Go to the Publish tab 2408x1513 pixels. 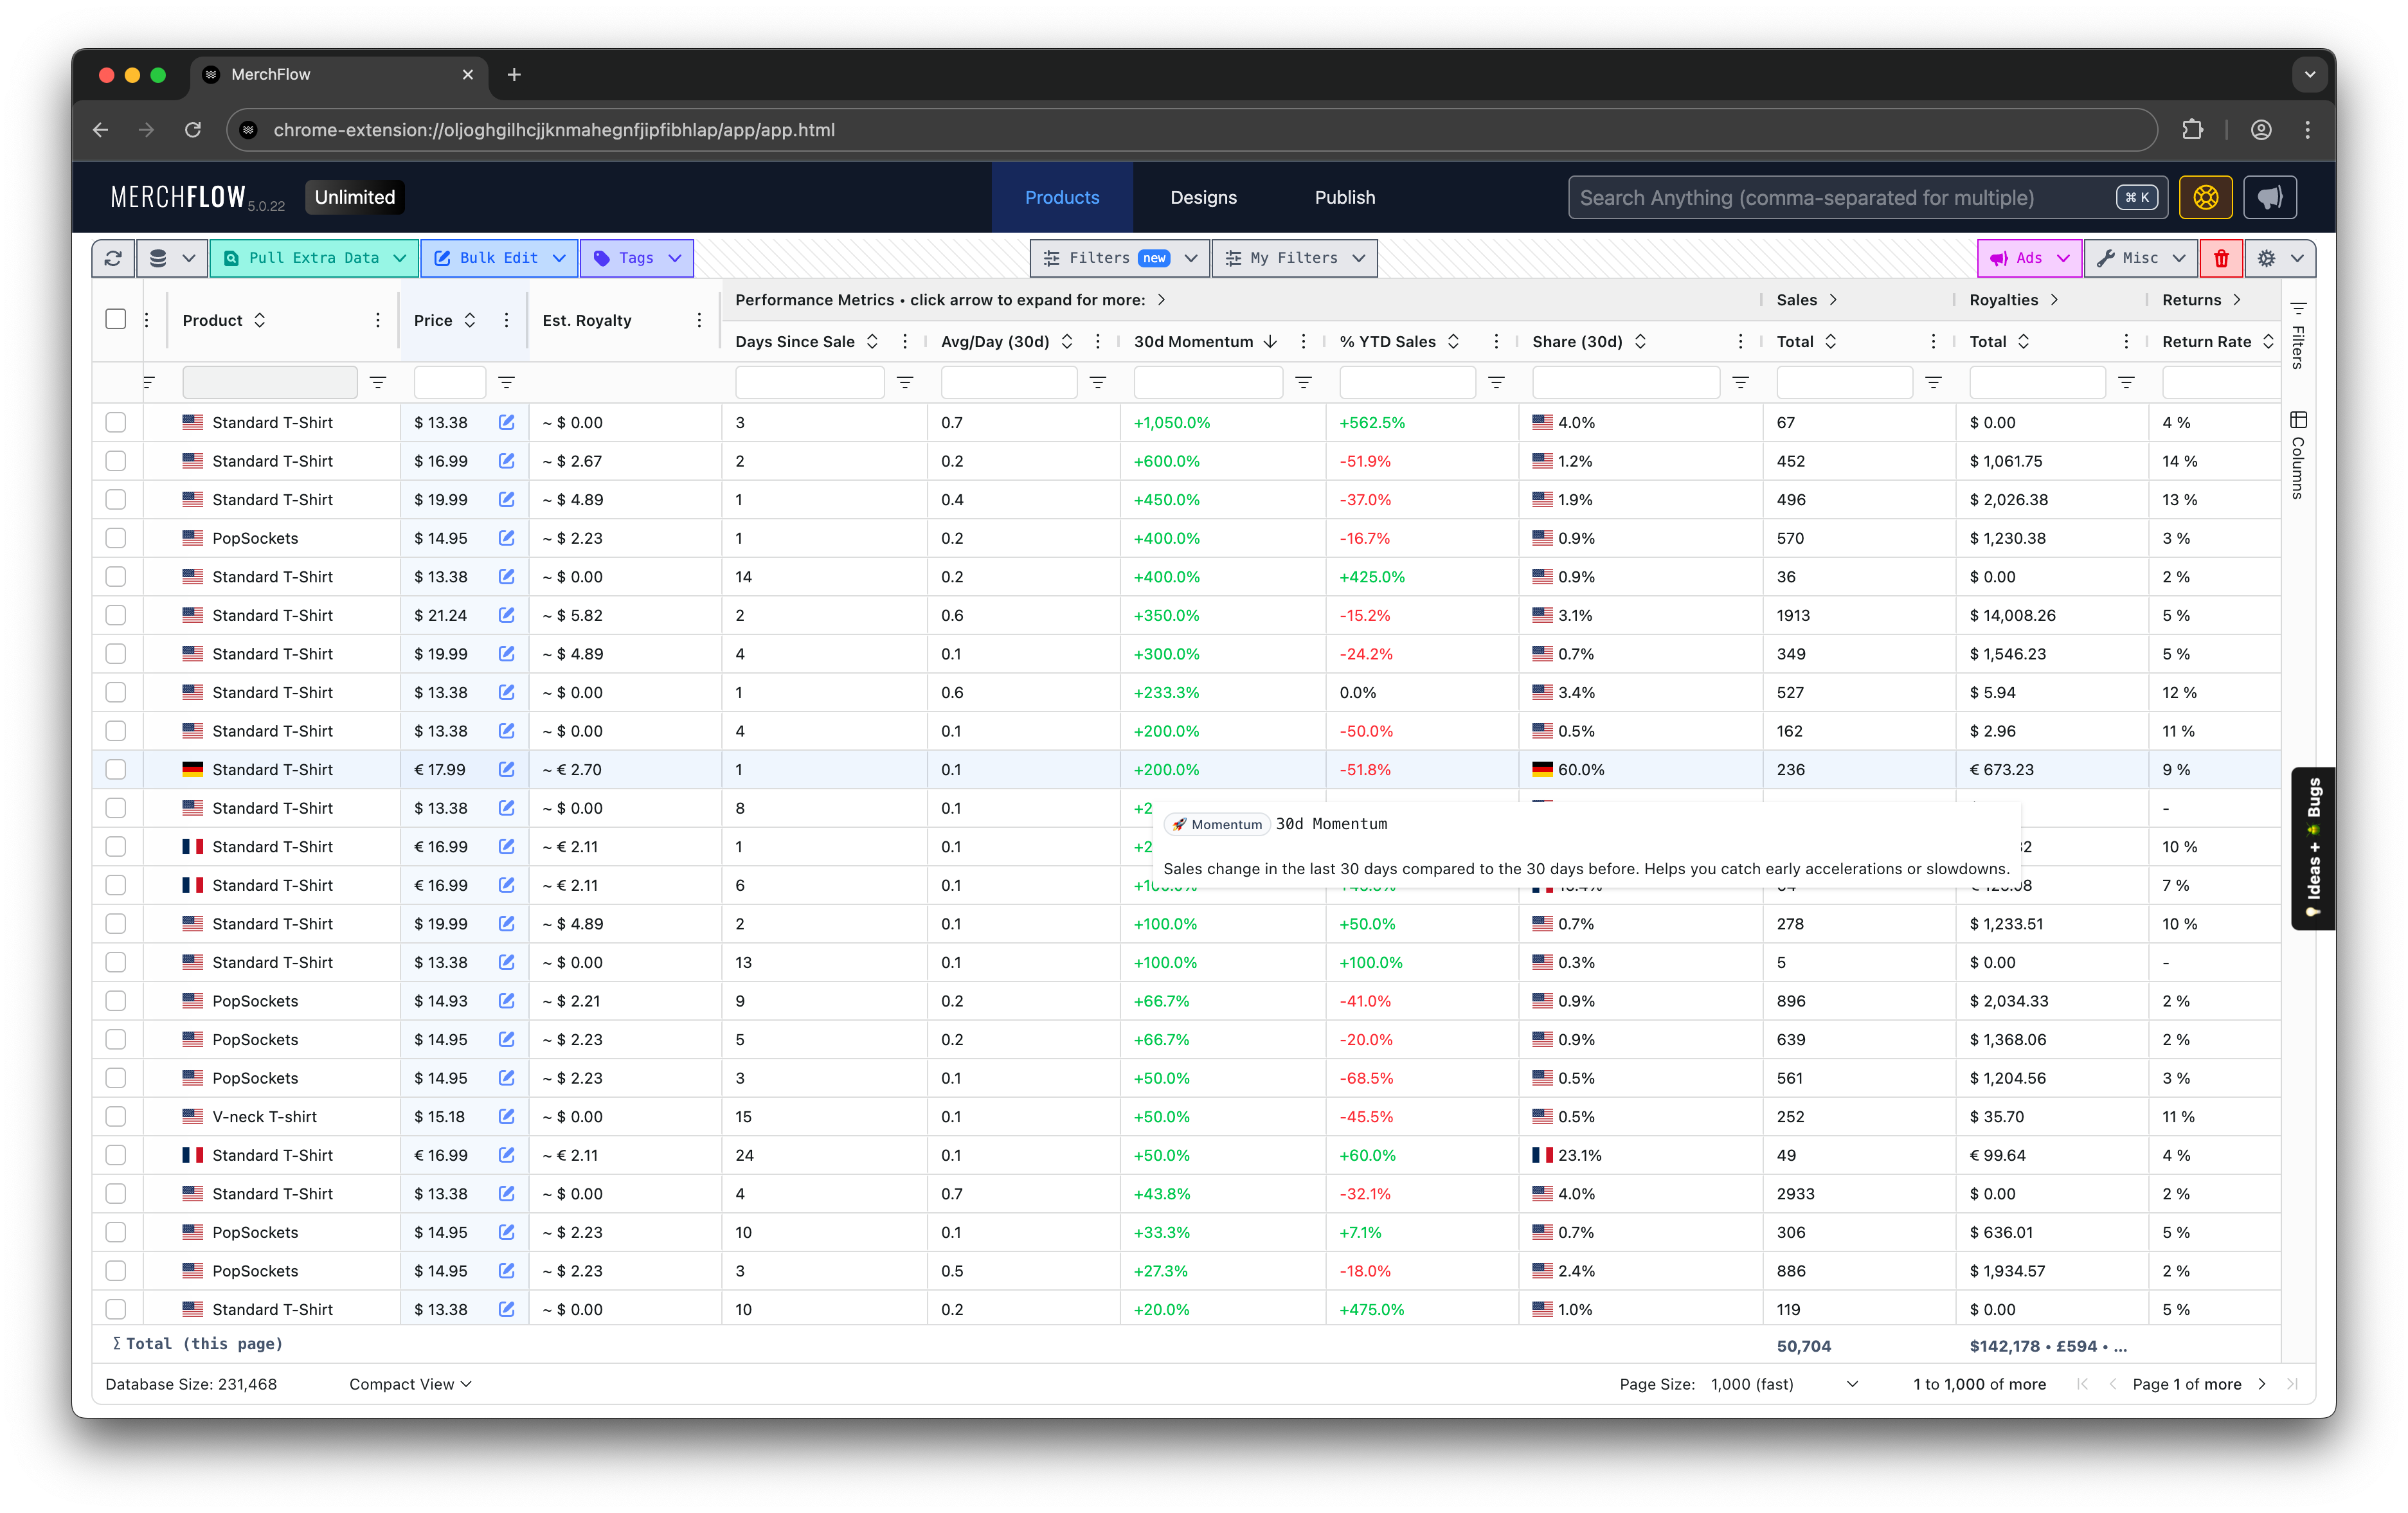[1344, 197]
